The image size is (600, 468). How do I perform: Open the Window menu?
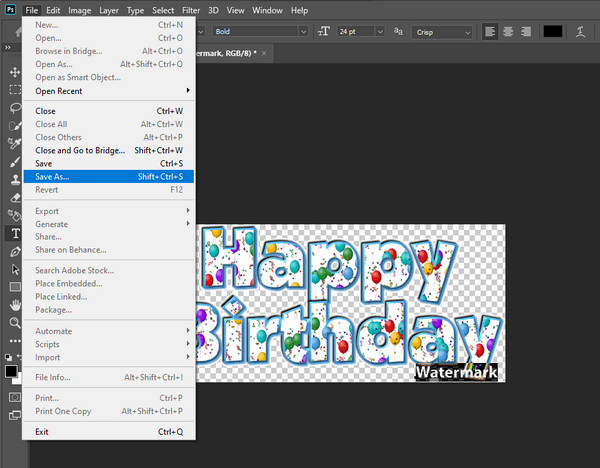coord(267,10)
